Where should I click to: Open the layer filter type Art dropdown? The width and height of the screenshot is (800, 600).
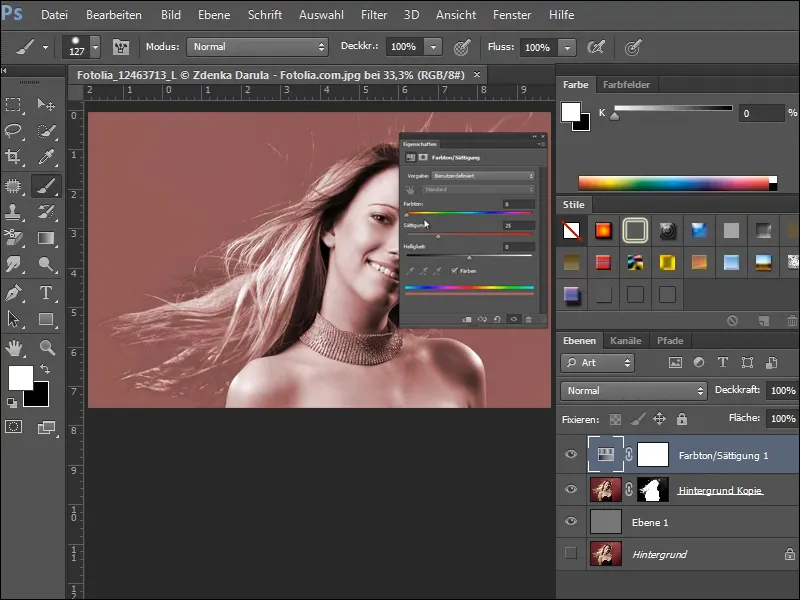[x=597, y=363]
